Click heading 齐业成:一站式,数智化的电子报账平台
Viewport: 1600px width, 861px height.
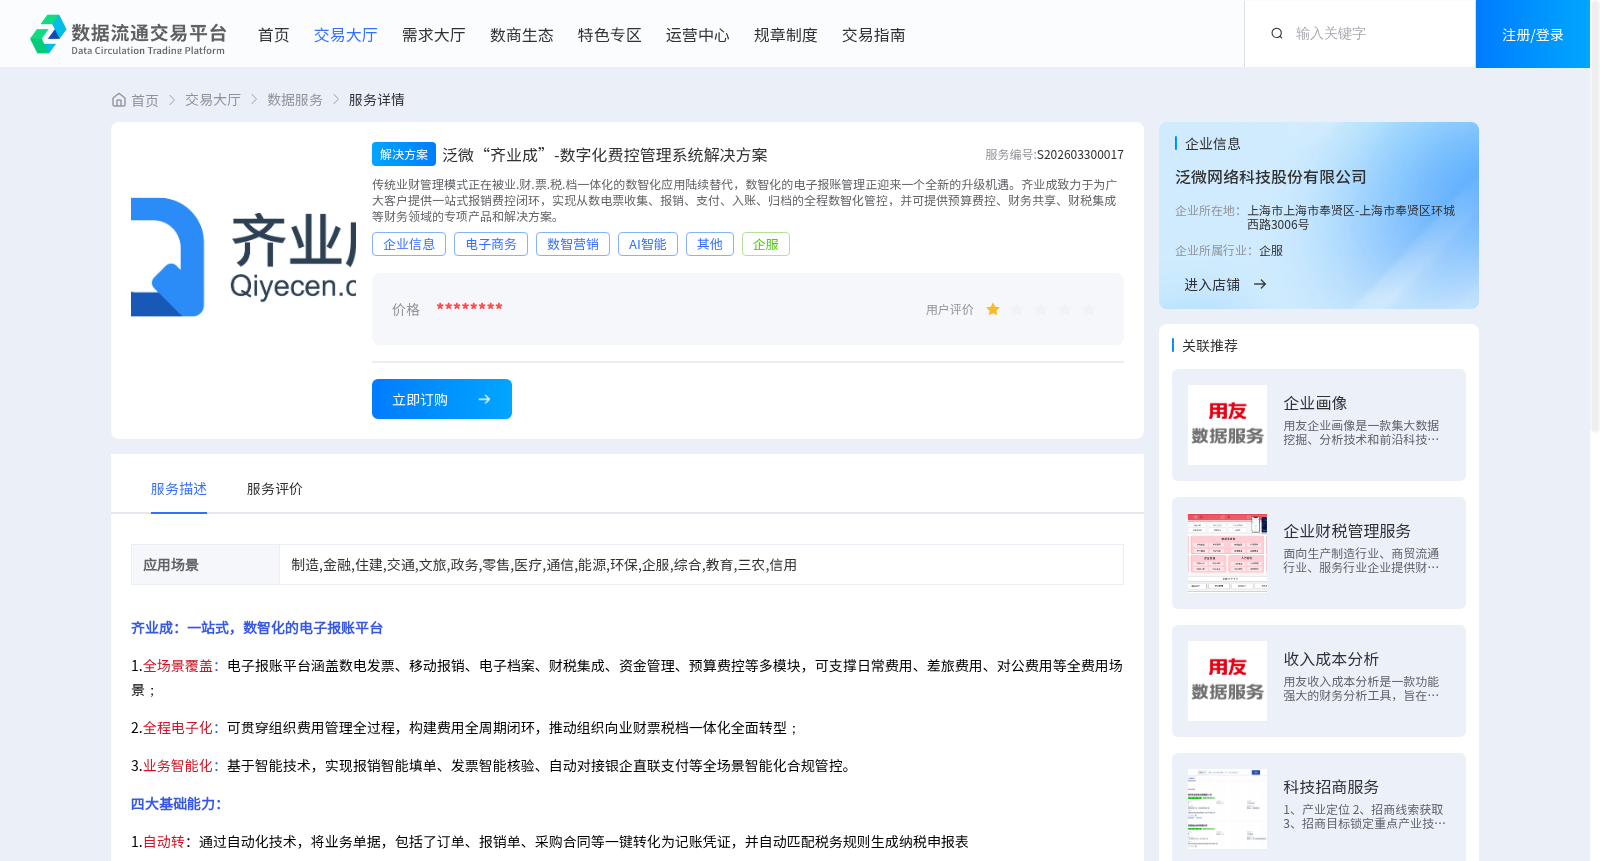[257, 628]
